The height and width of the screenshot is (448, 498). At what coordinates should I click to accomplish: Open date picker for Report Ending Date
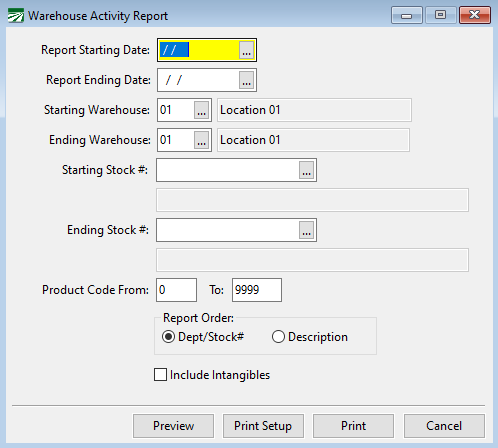point(246,80)
